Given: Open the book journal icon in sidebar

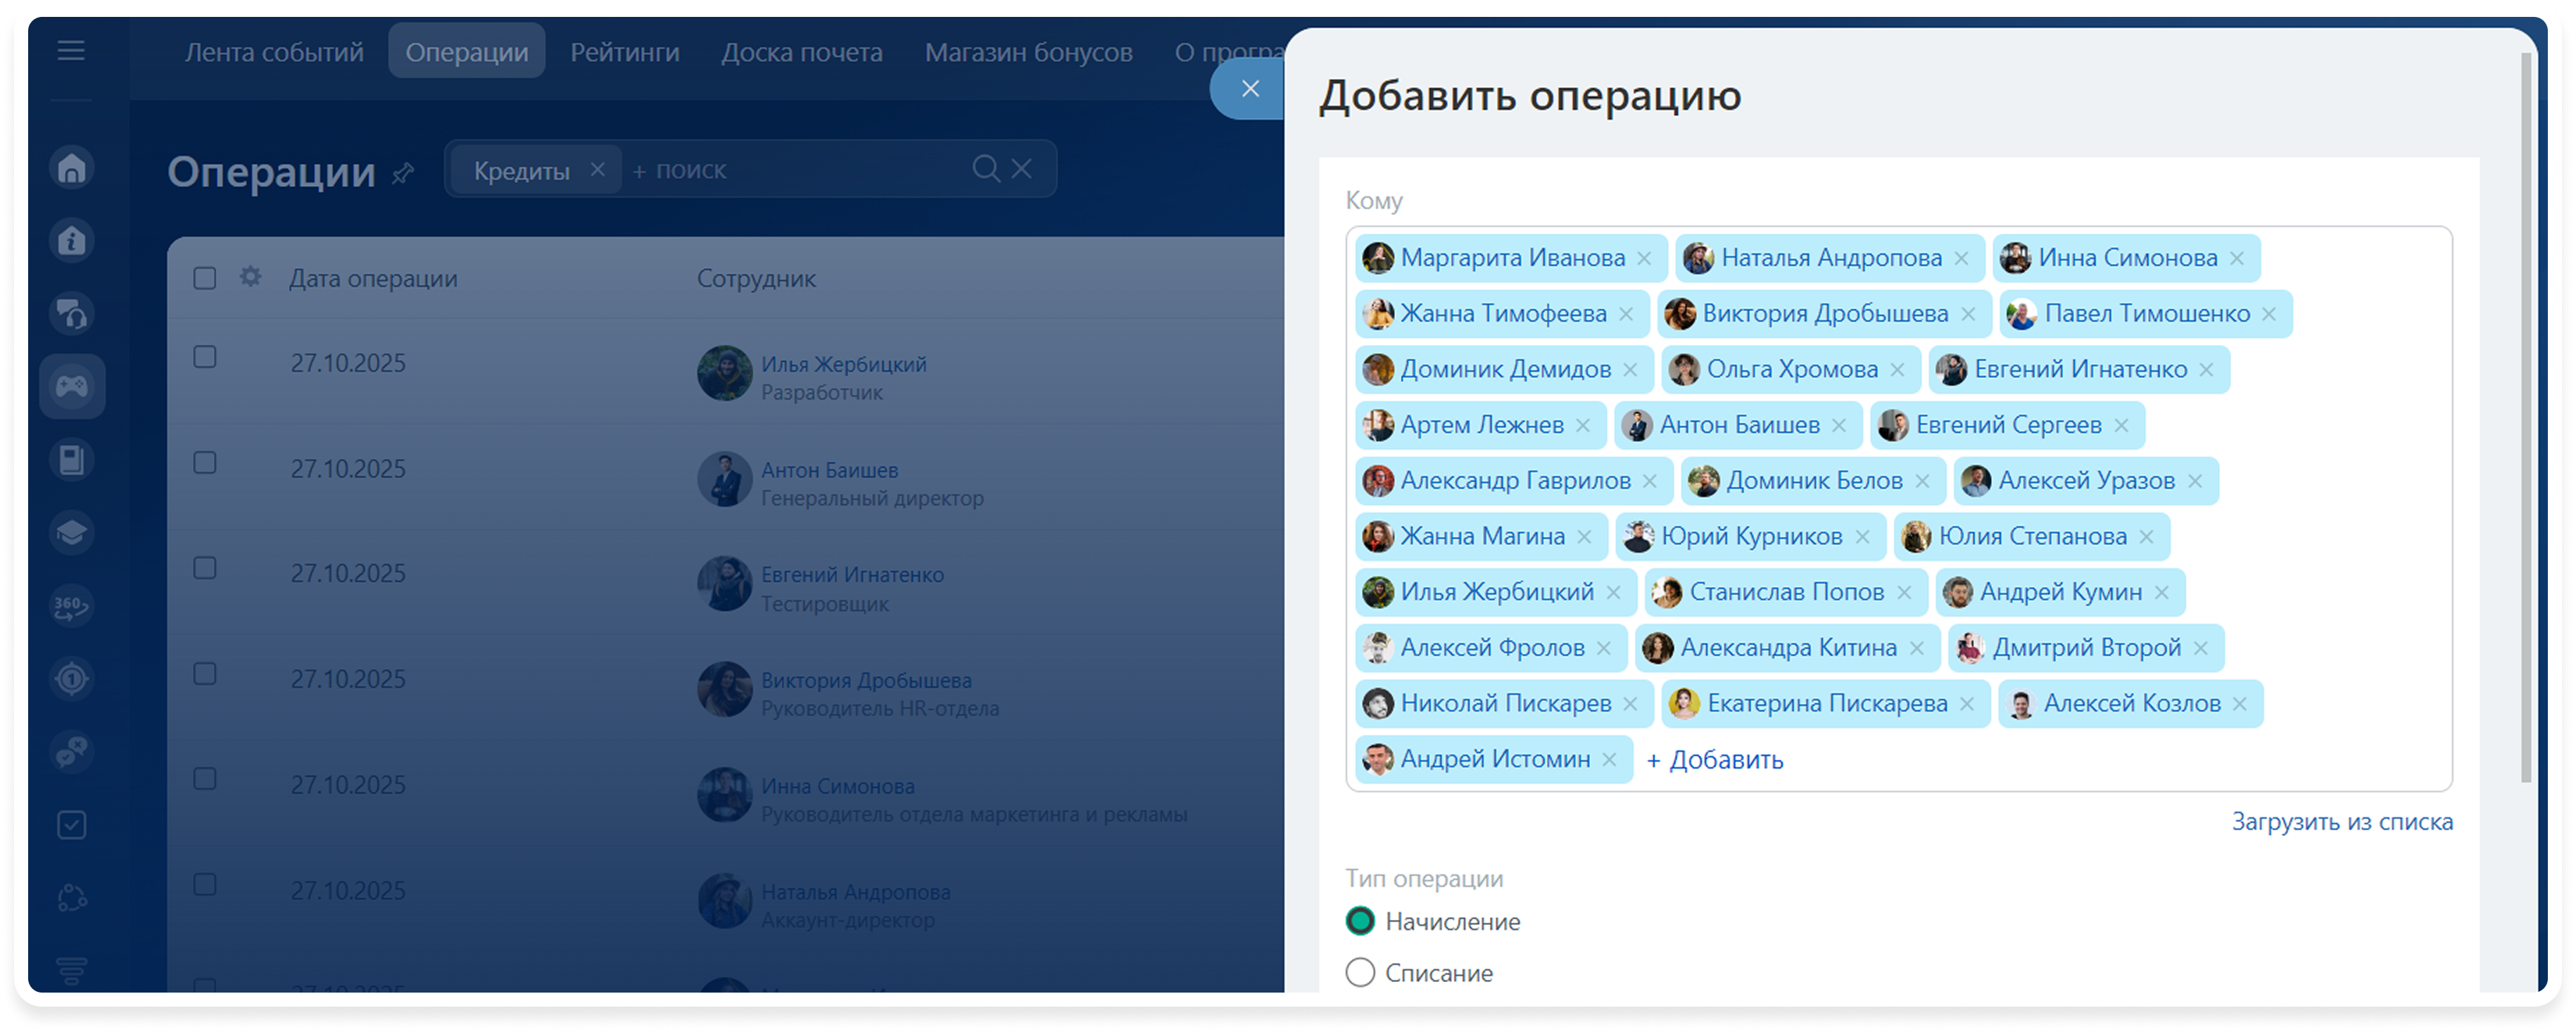Looking at the screenshot, I should tap(72, 460).
